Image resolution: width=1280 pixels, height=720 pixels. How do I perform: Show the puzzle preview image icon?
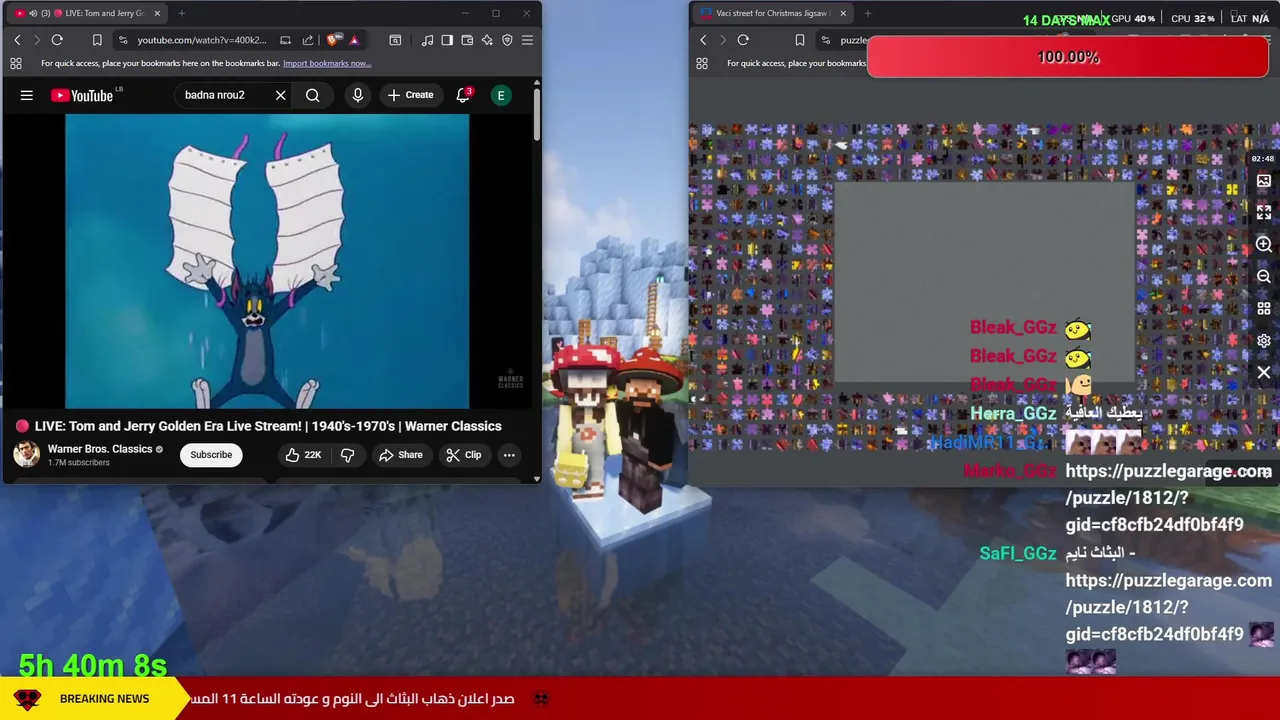pyautogui.click(x=1264, y=181)
